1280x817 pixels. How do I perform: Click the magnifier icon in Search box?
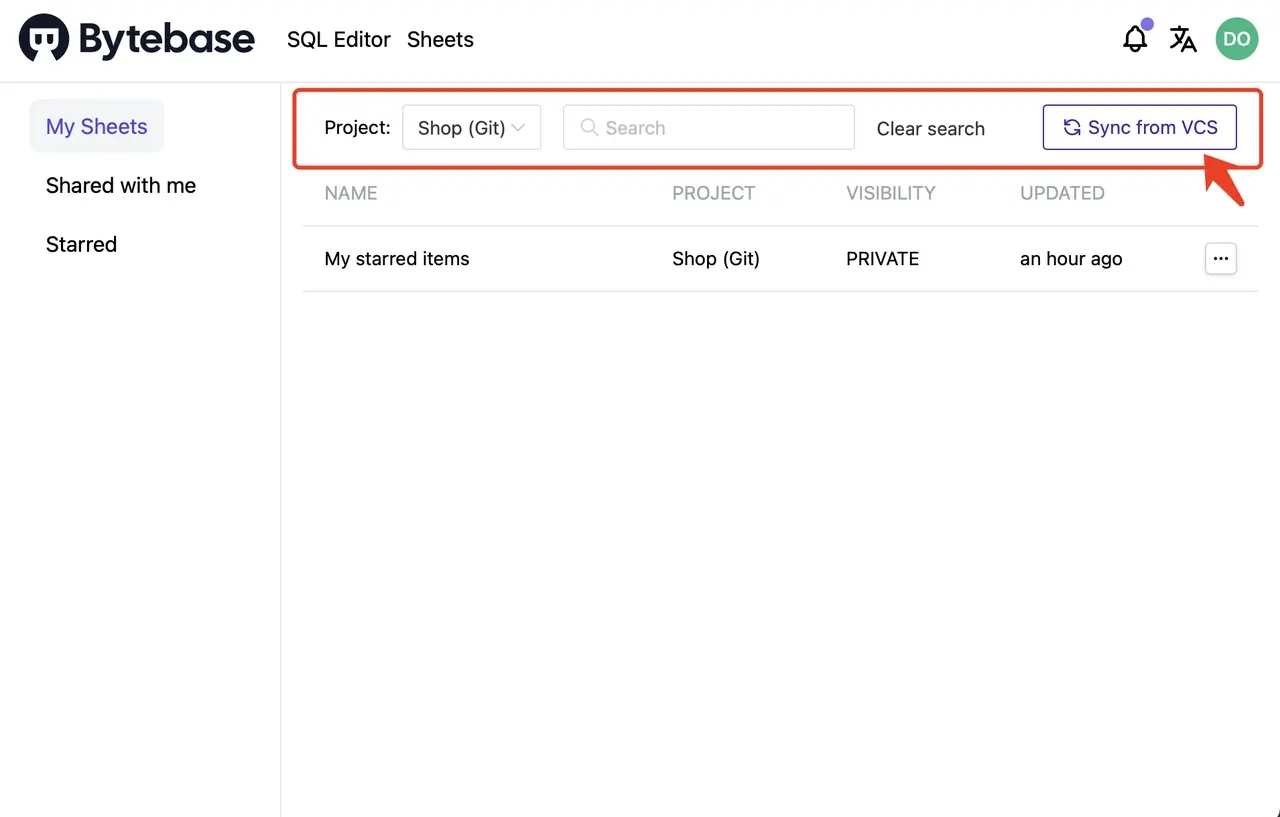[589, 127]
